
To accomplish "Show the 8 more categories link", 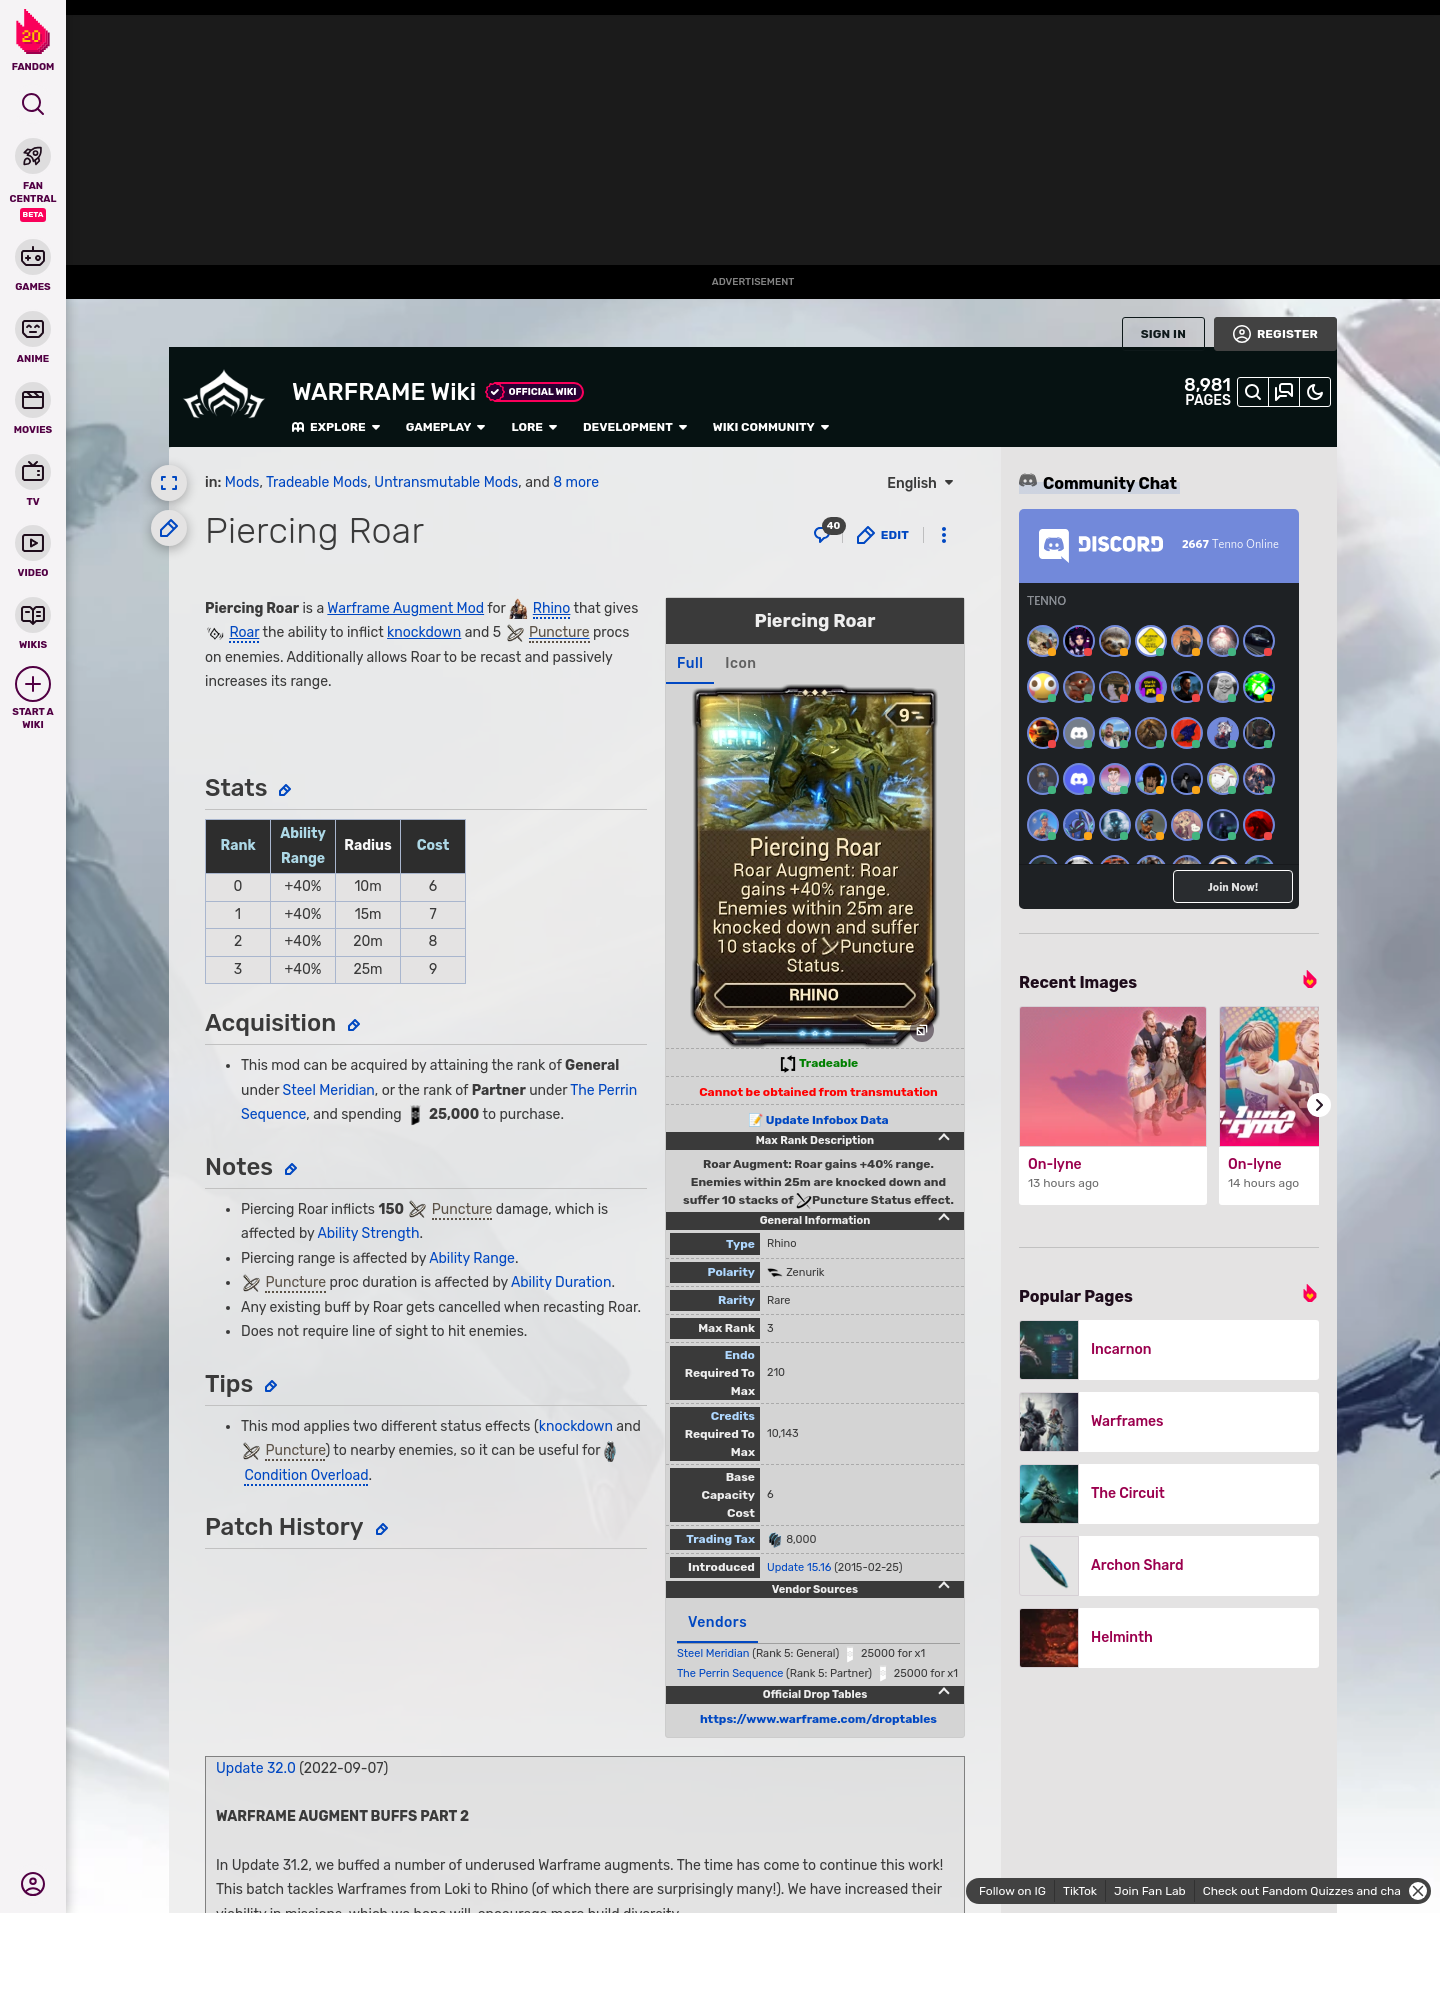I will (576, 482).
